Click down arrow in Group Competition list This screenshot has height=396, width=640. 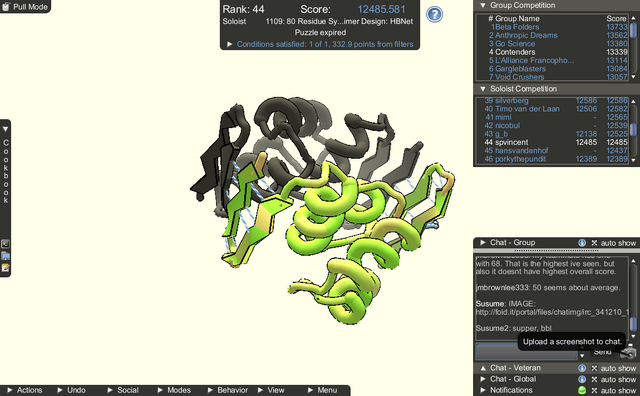point(633,77)
